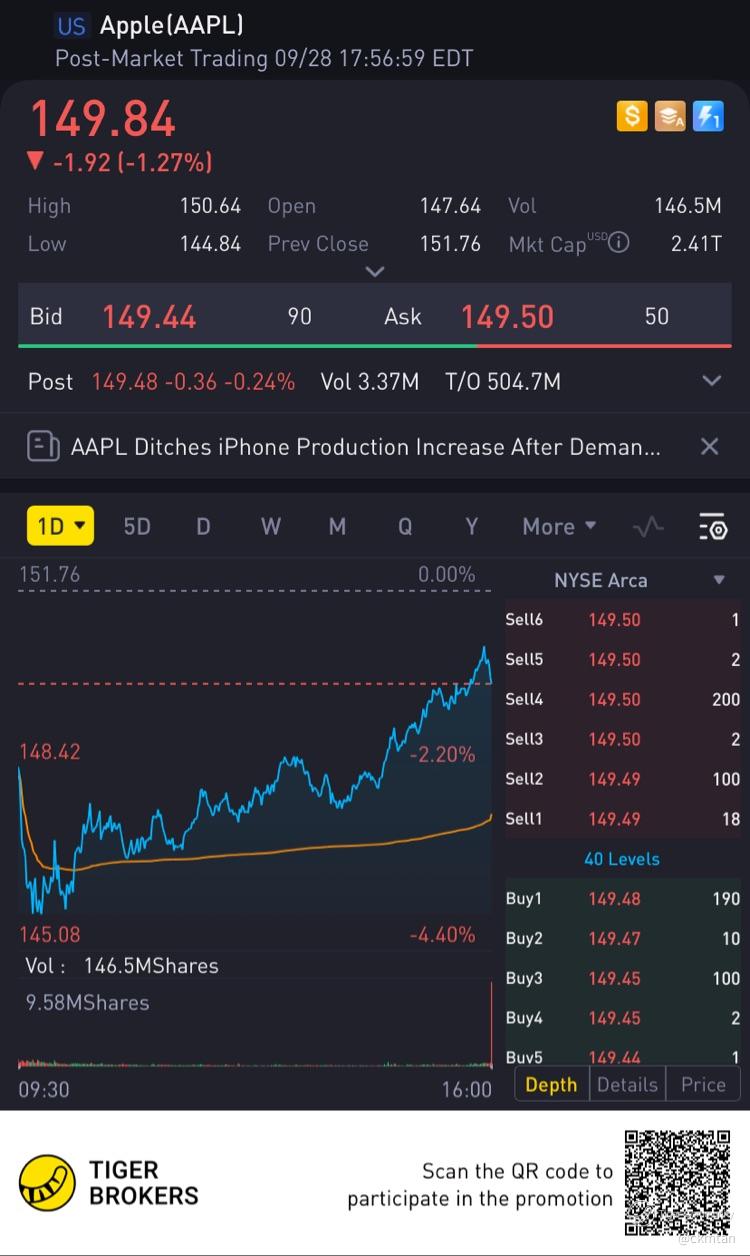Switch to the Details tab

tap(627, 1084)
